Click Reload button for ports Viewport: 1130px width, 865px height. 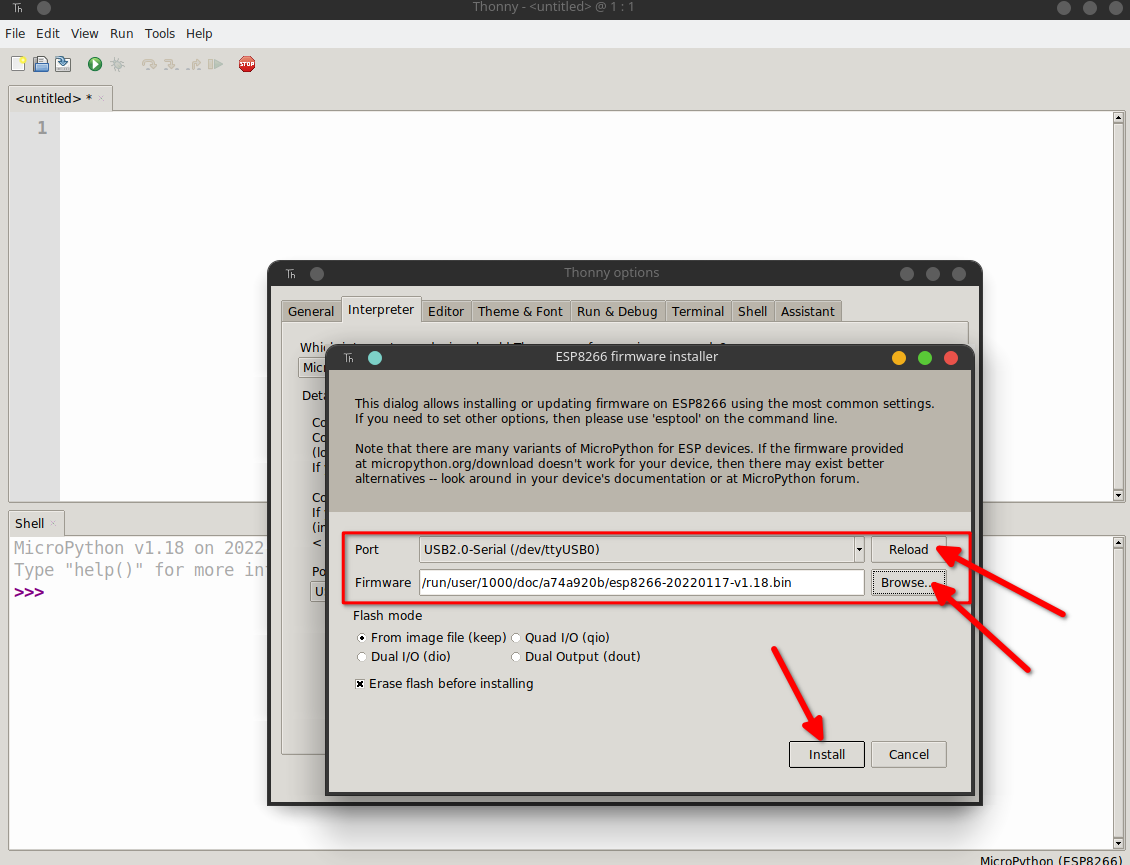908,550
